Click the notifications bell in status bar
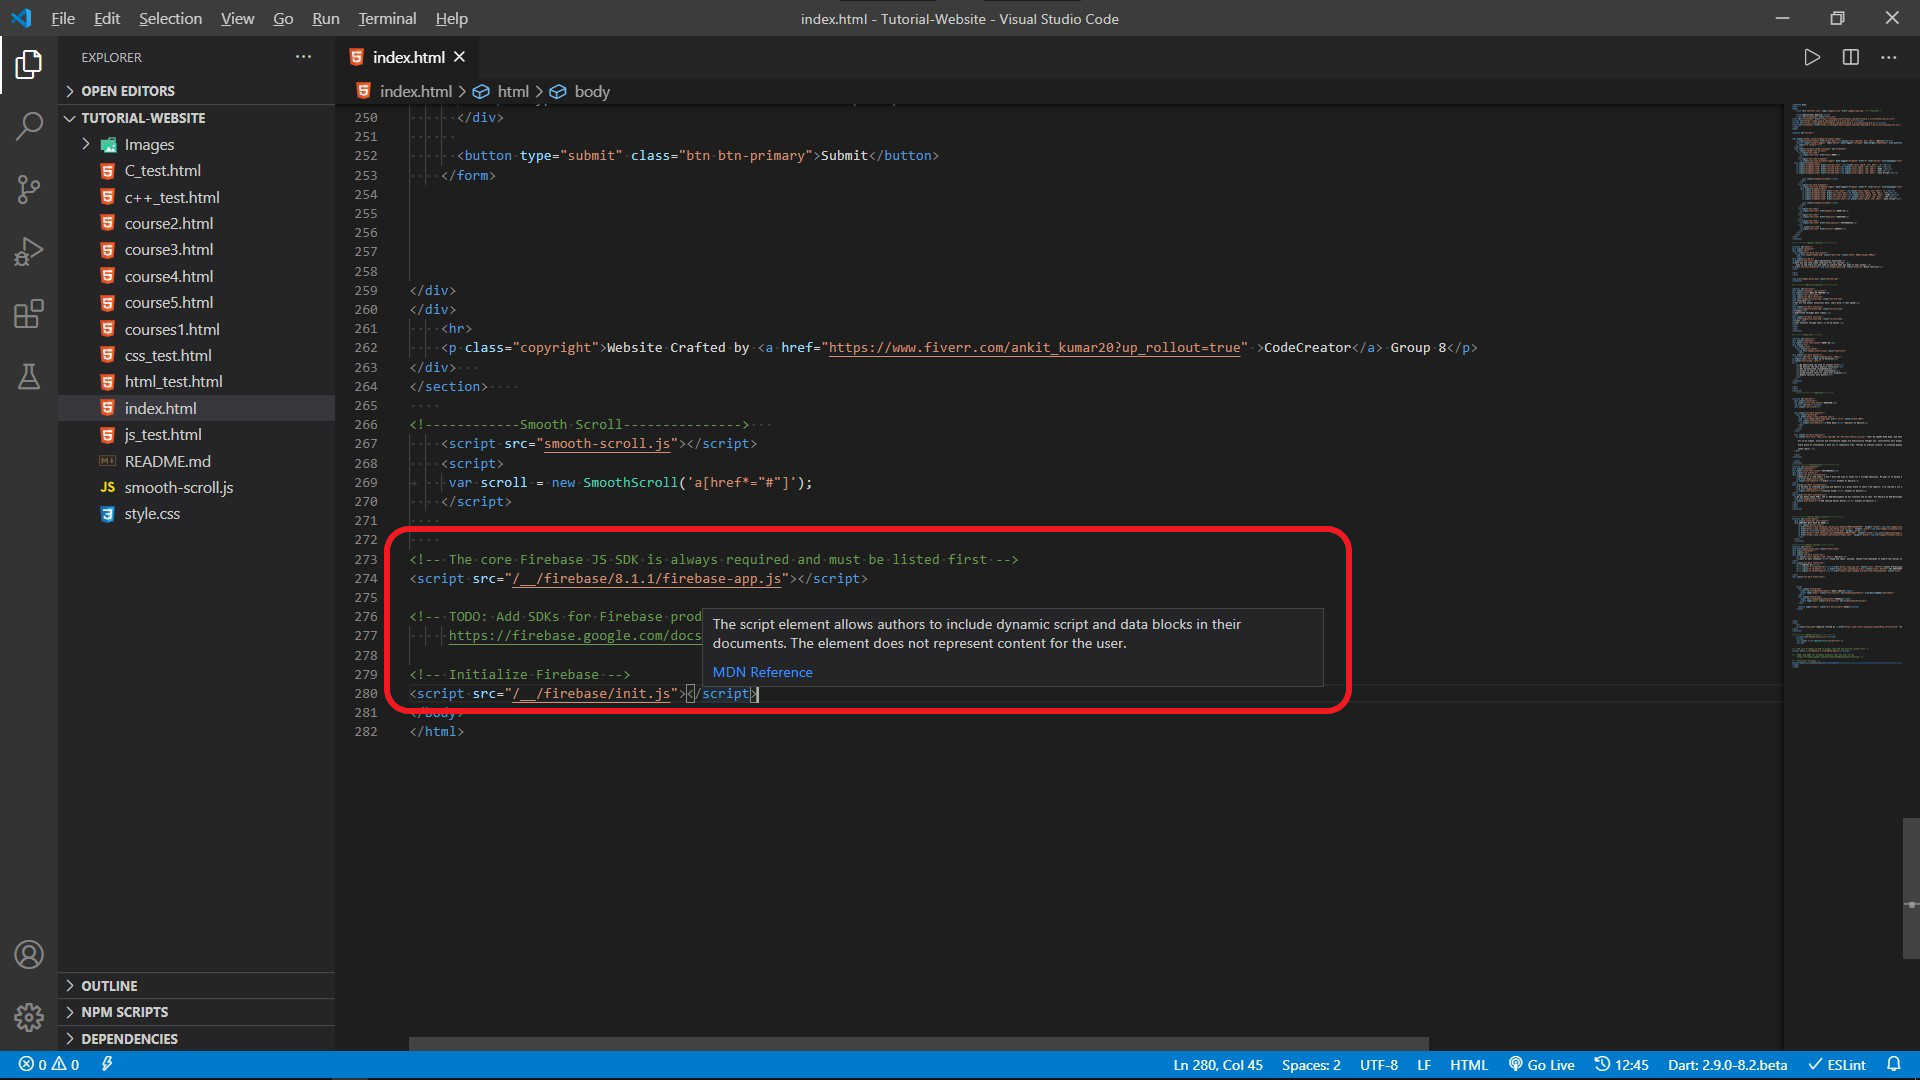 [1893, 1065]
